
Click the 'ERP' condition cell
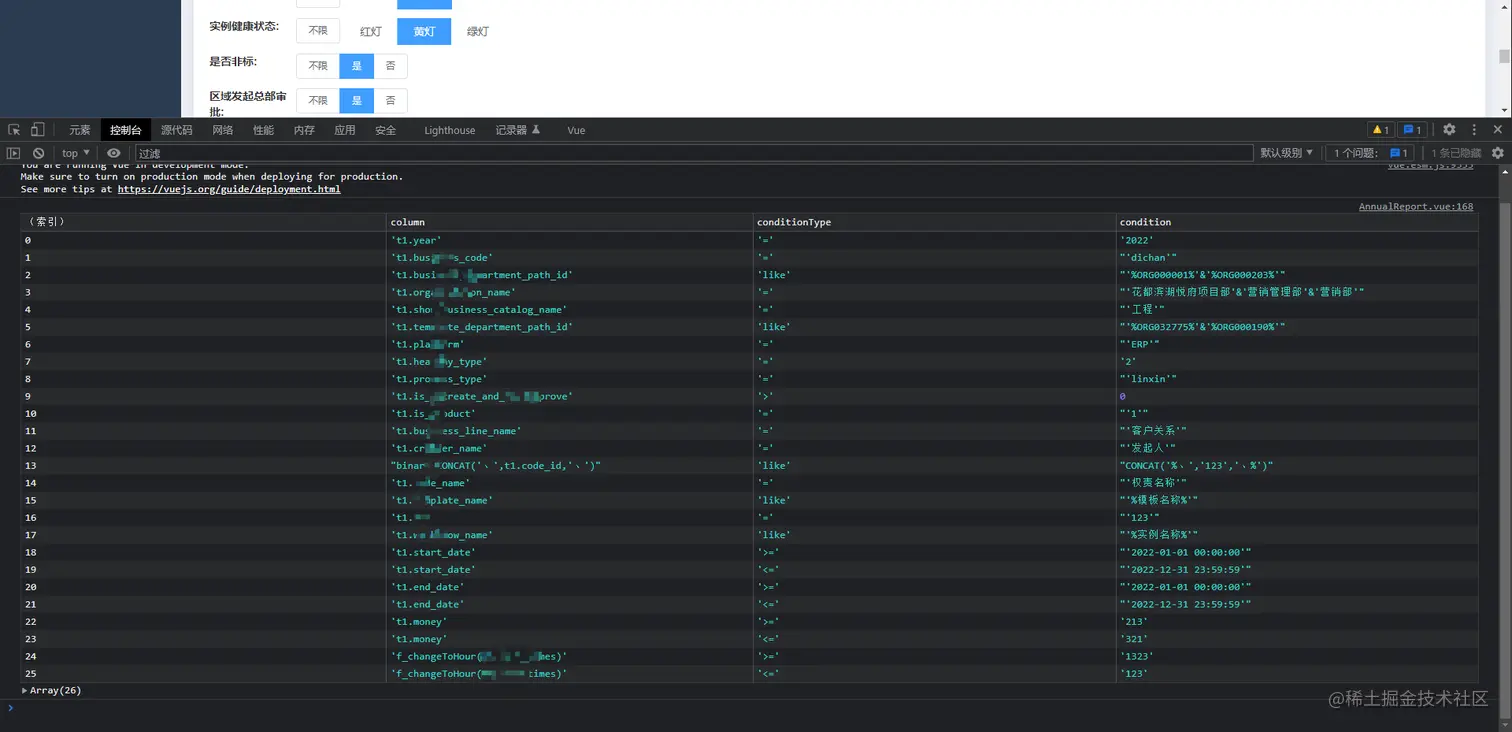[x=1297, y=344]
